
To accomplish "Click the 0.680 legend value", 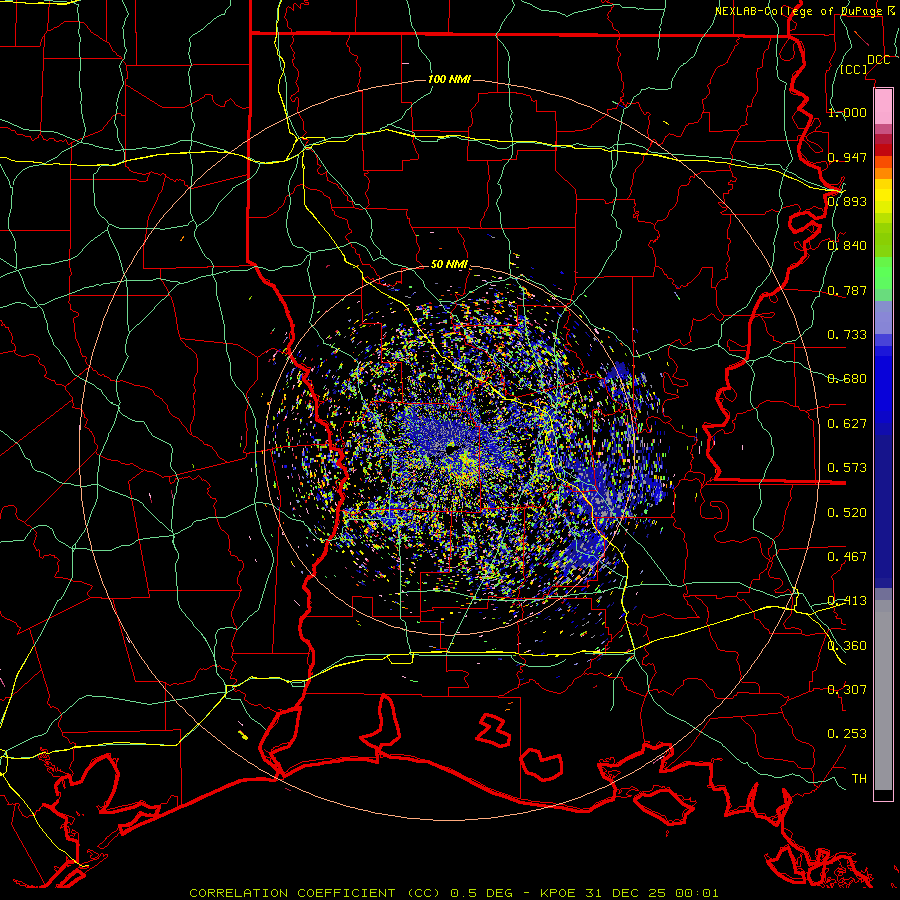I will 847,379.
